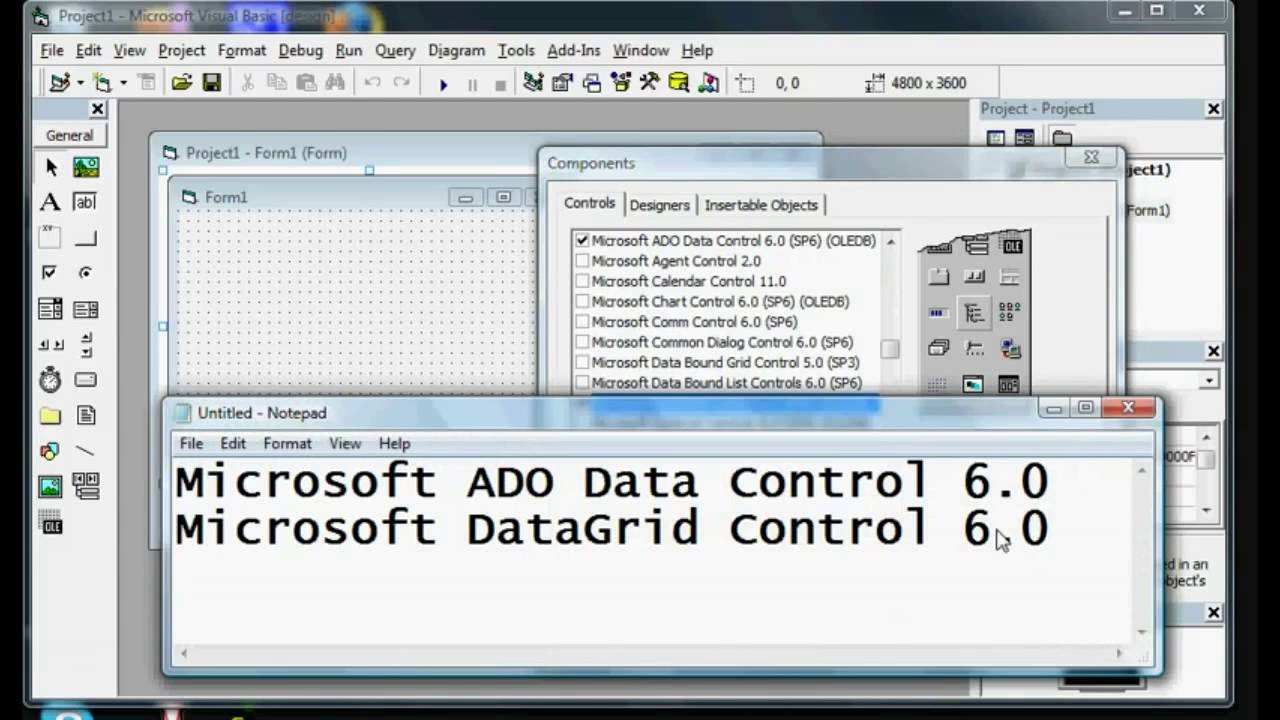The width and height of the screenshot is (1280, 720).
Task: Toggle Folders icon in Project panel
Action: tap(1062, 138)
